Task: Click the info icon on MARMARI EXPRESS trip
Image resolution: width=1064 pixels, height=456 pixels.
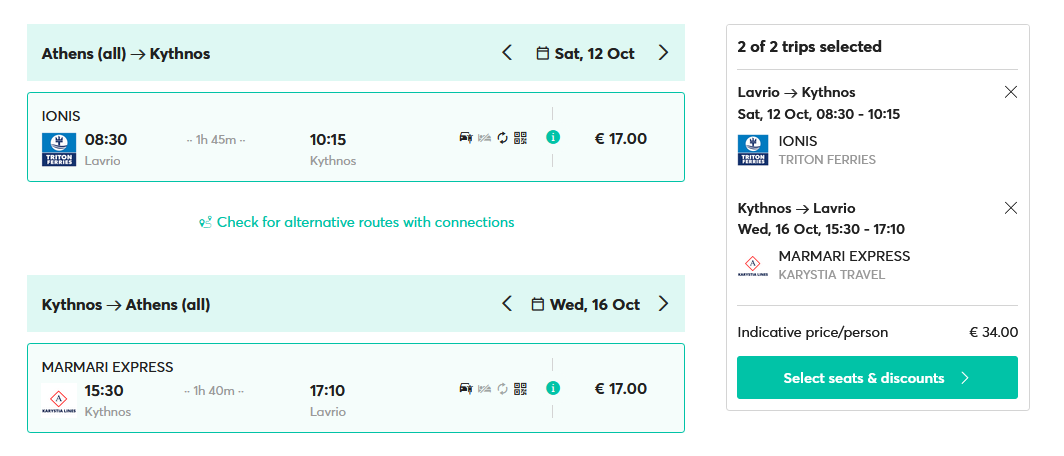Action: coord(553,388)
